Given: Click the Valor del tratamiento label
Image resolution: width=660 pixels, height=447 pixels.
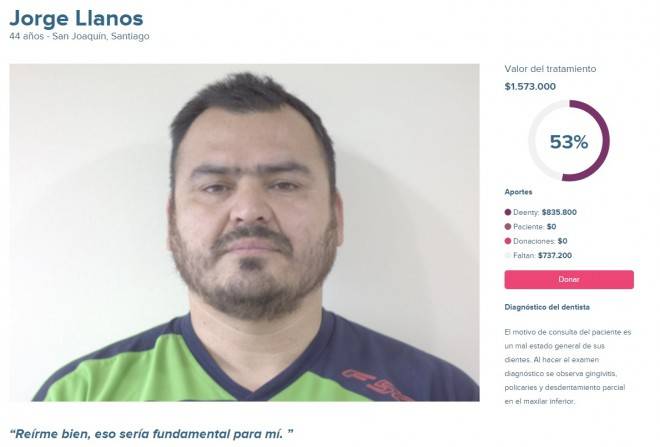Looking at the screenshot, I should pyautogui.click(x=550, y=69).
